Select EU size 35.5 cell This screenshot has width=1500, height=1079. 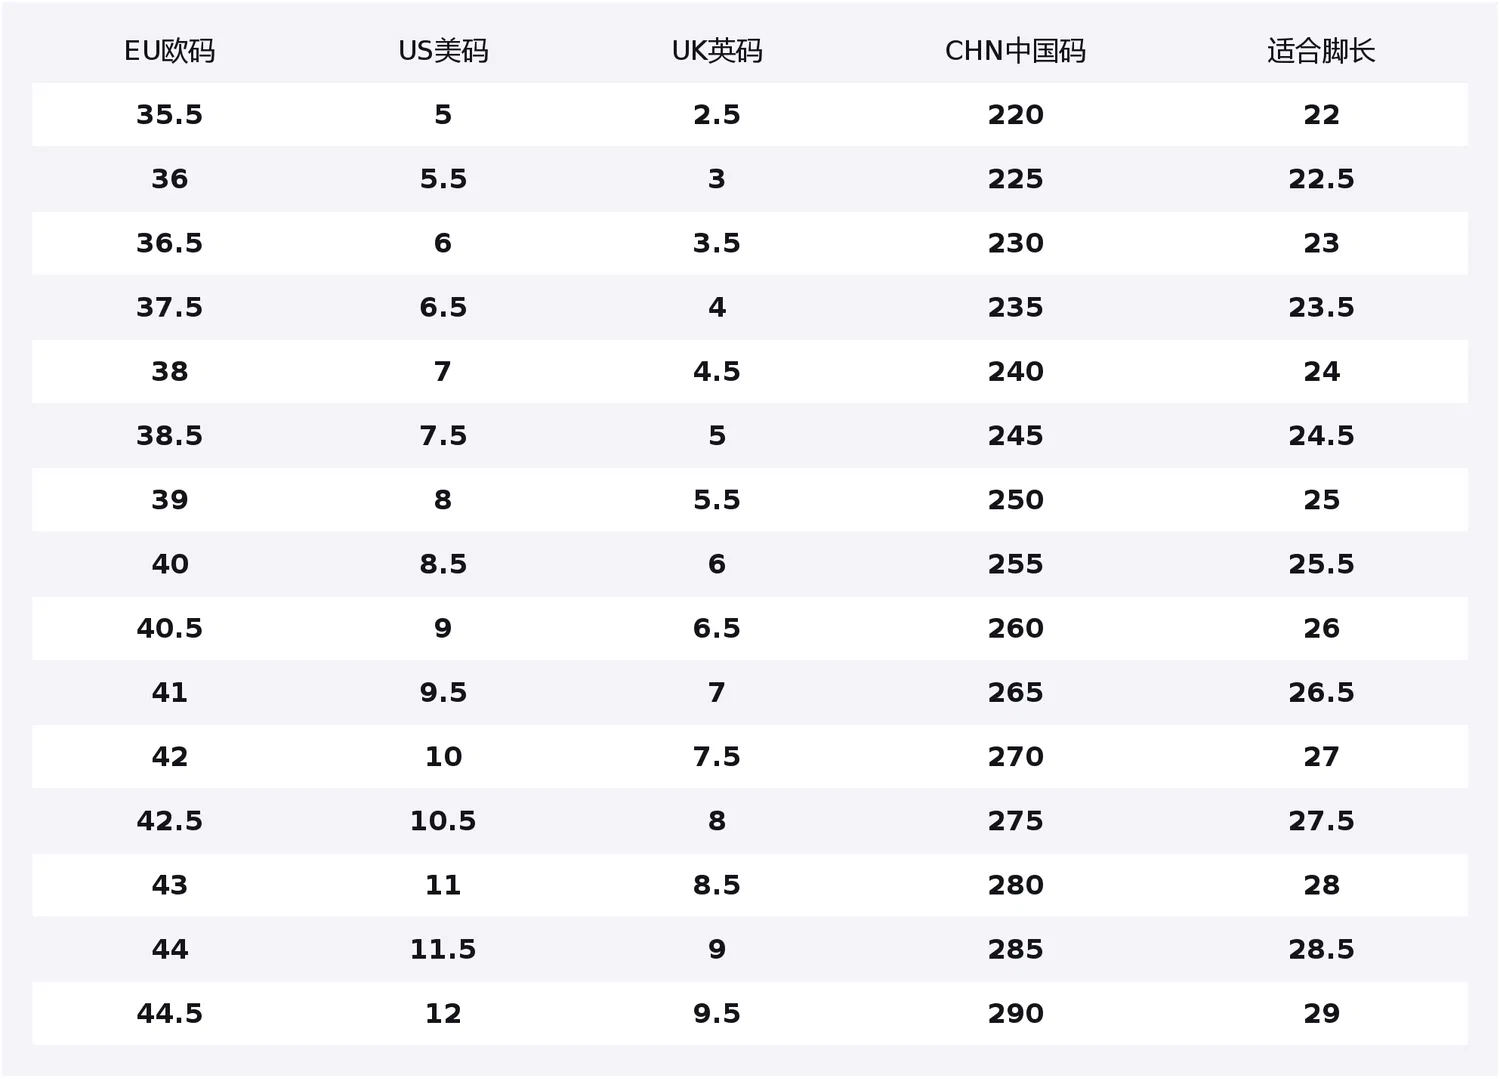pyautogui.click(x=169, y=115)
